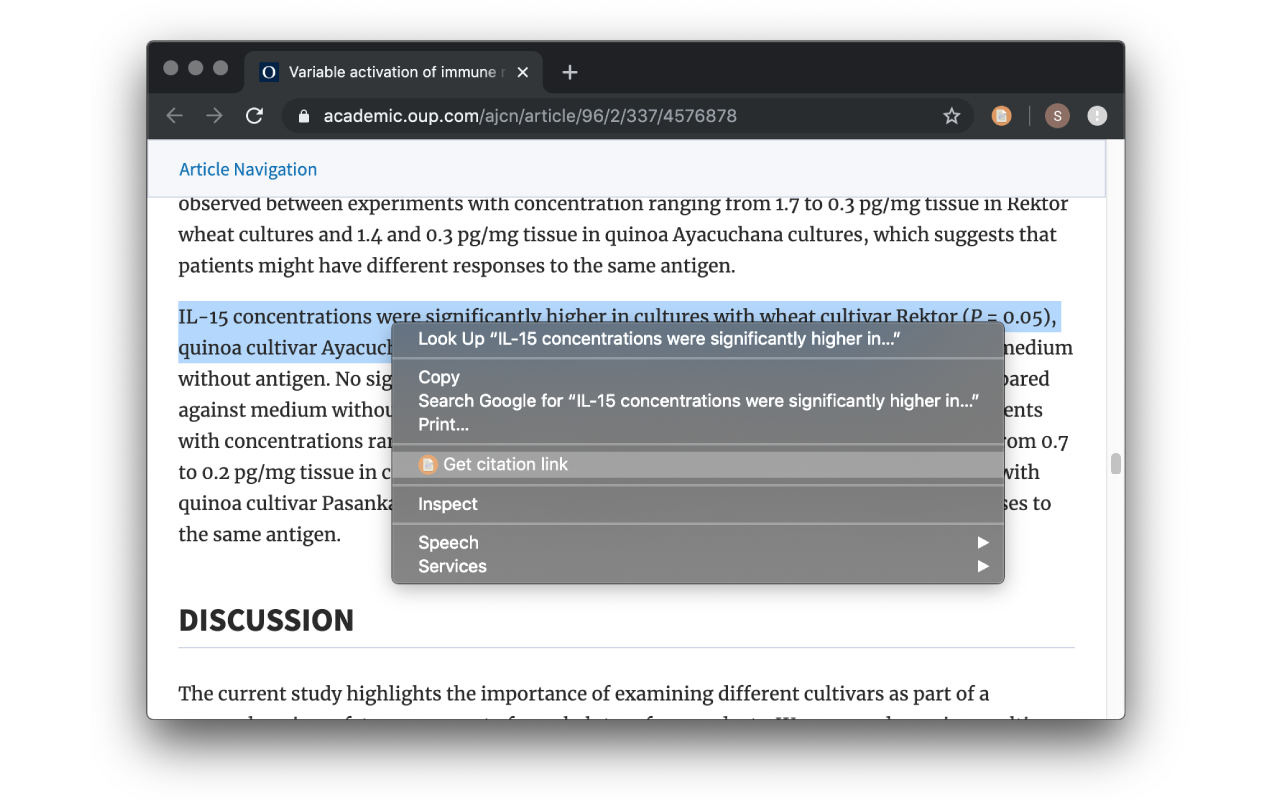Expand the Speech submenu
The height and width of the screenshot is (800, 1280).
point(698,543)
